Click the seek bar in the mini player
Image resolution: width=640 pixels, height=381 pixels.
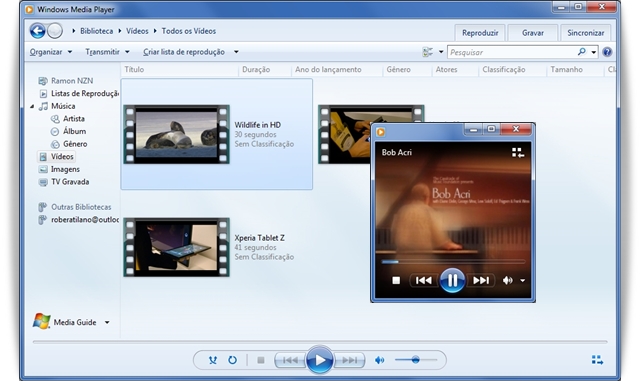coord(453,262)
